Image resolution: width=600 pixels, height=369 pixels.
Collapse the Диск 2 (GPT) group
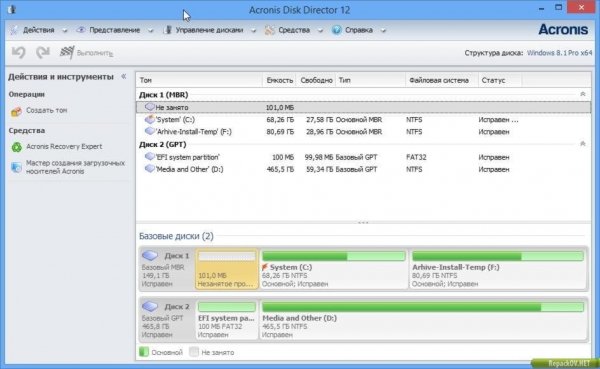pos(582,144)
